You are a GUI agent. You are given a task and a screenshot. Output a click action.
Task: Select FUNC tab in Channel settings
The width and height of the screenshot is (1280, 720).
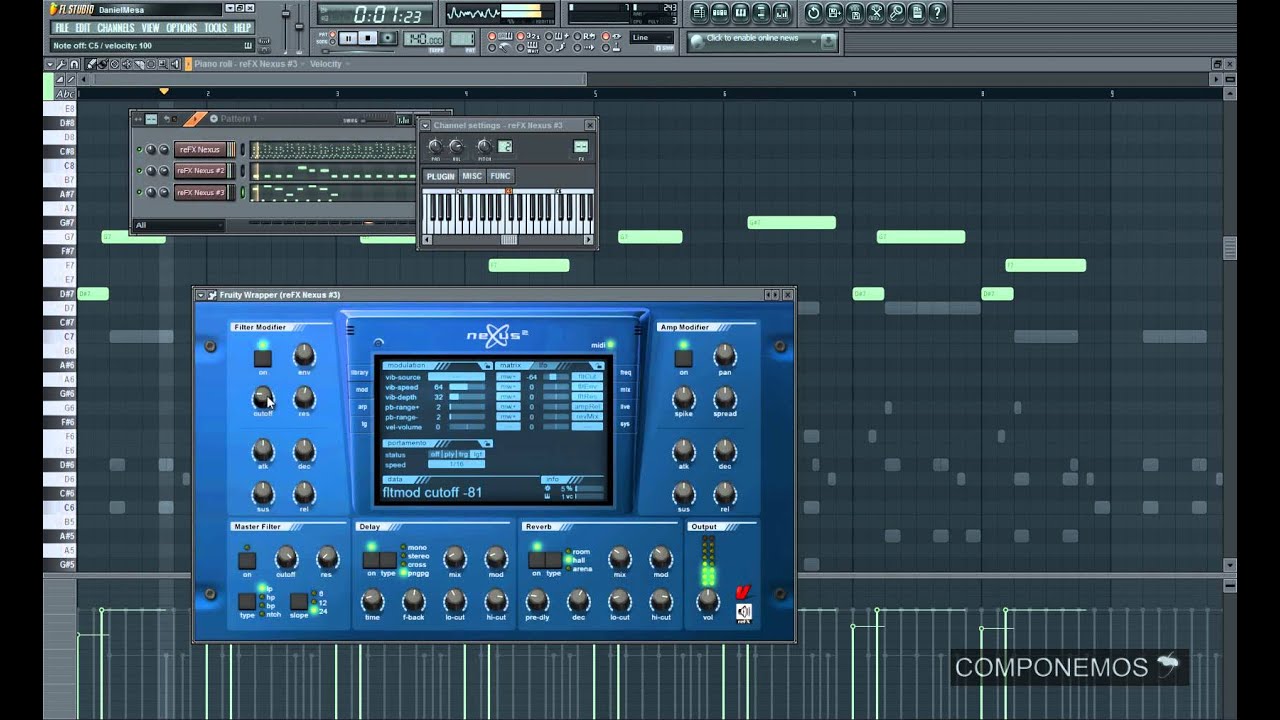point(500,176)
